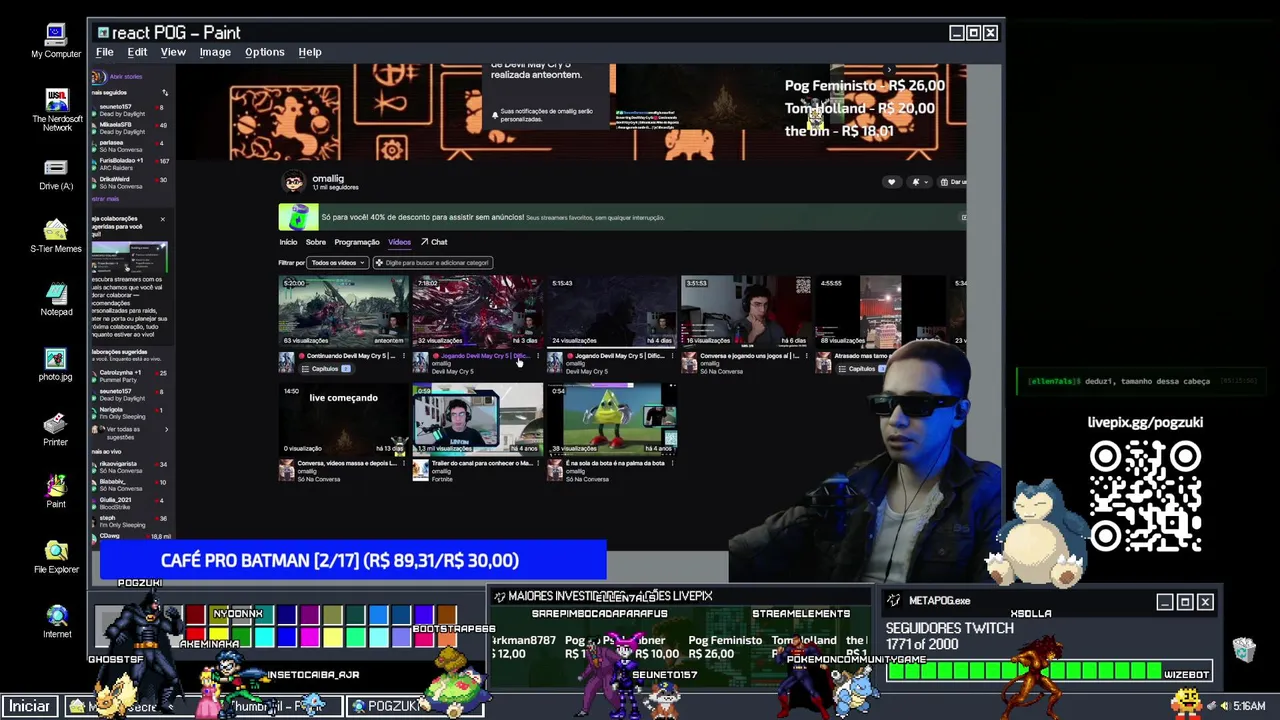The image size is (1280, 720).
Task: Open DrikaWeird channel in sidebar
Action: tap(130, 182)
